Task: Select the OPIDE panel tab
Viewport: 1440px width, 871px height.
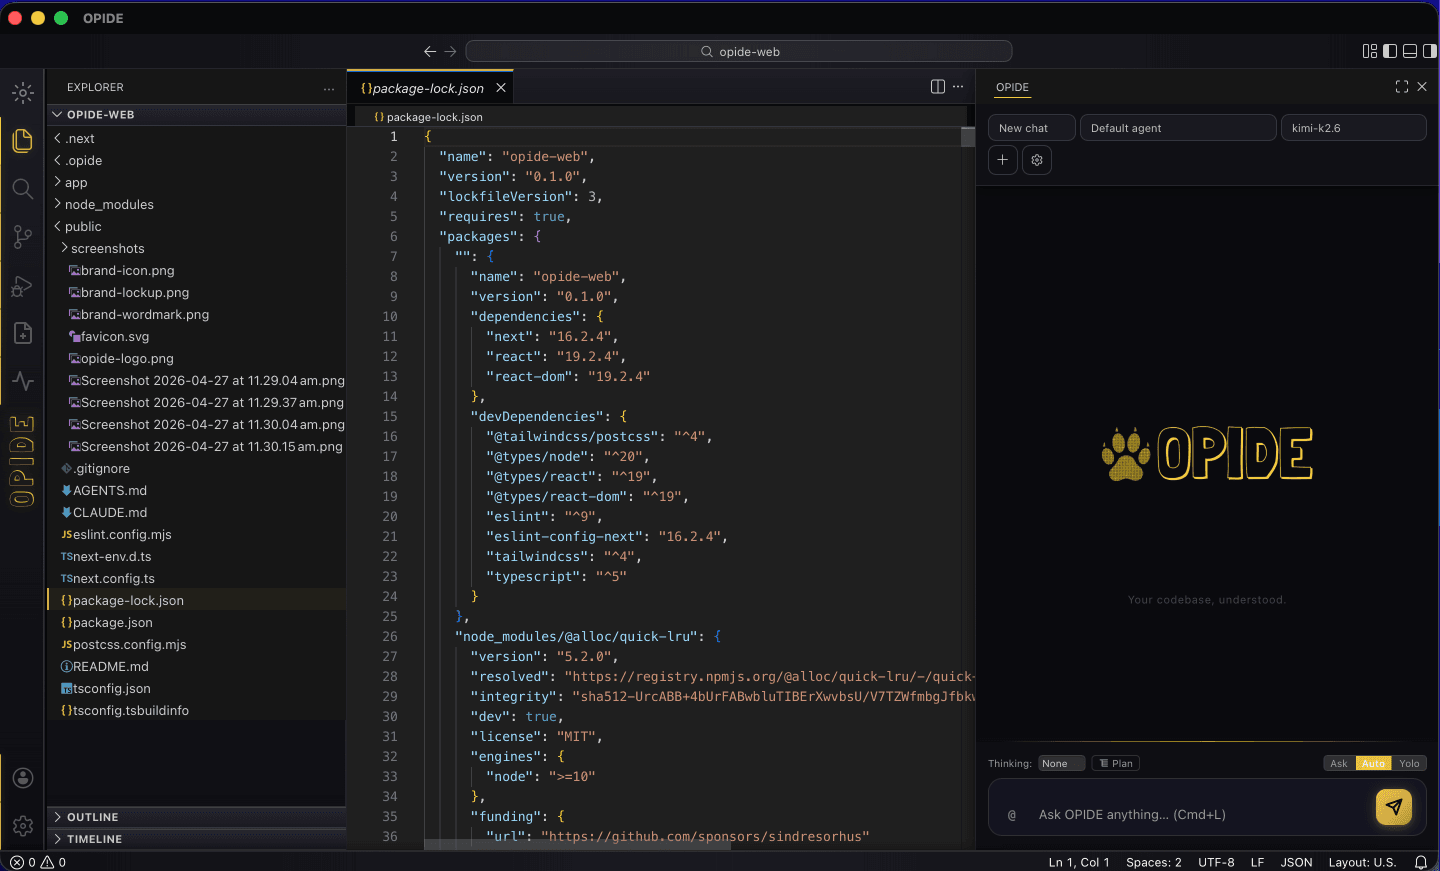Action: (1012, 87)
